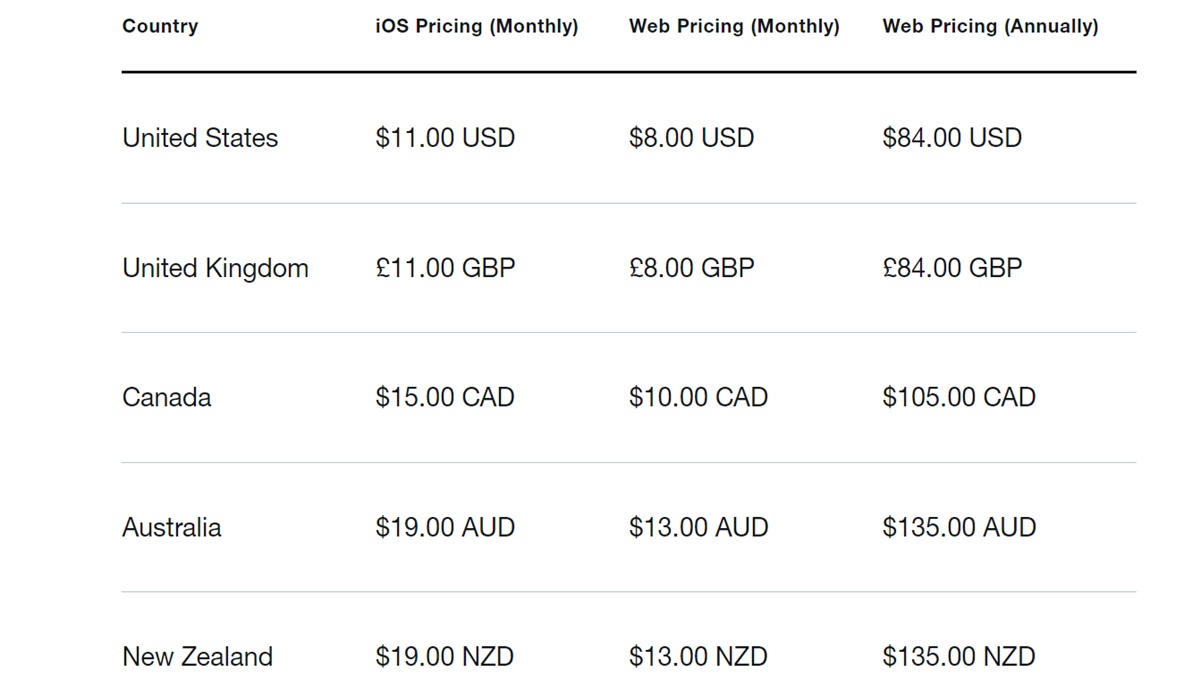Click the Country column header

tap(160, 27)
